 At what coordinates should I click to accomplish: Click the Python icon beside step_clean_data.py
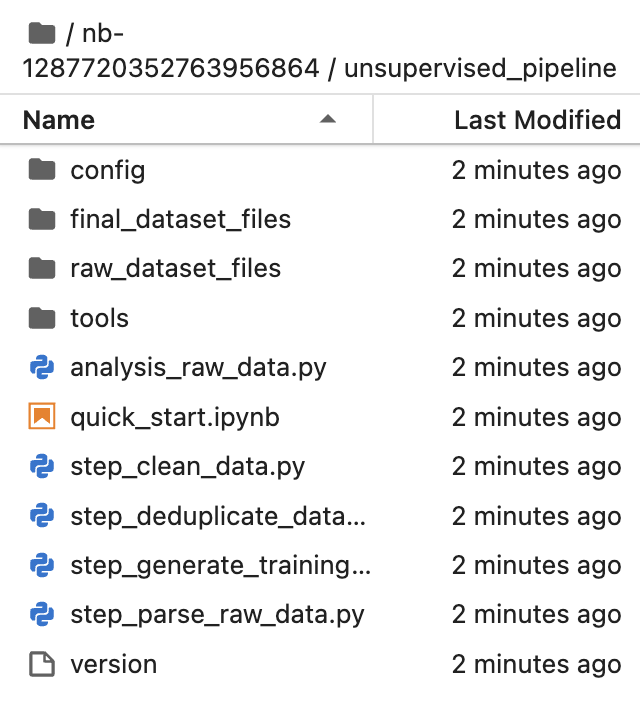point(42,466)
